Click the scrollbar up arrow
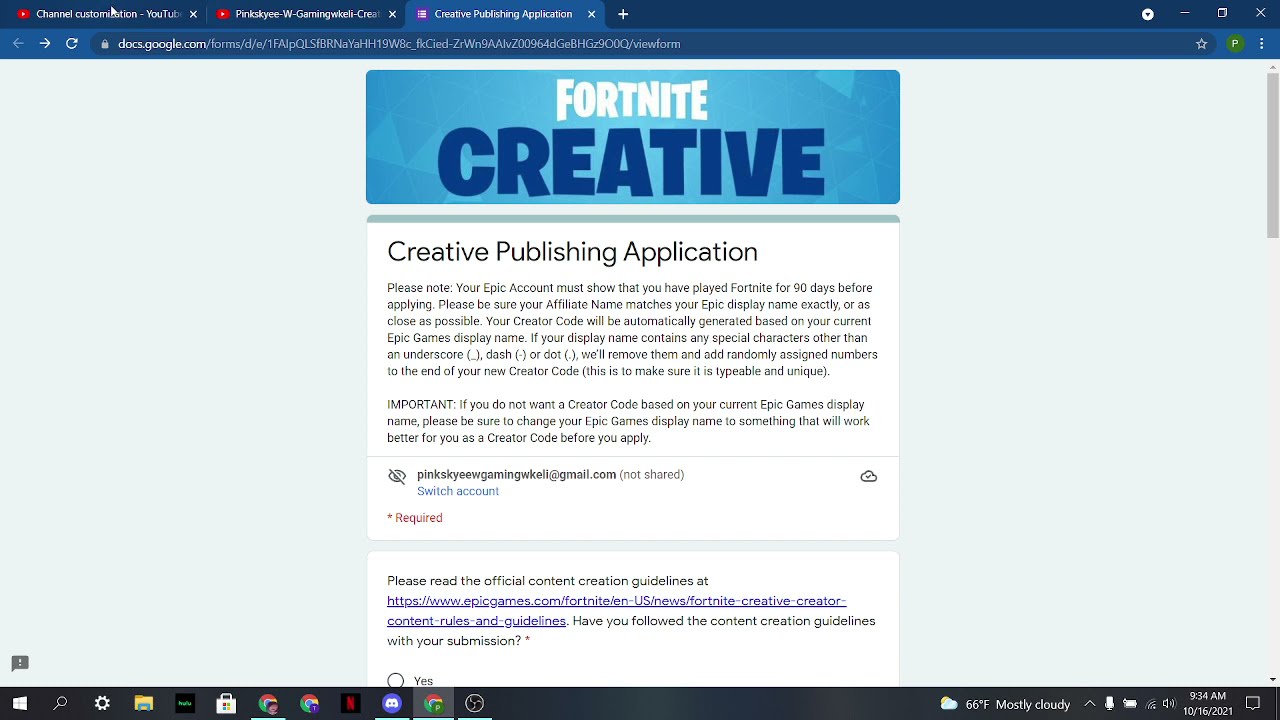The height and width of the screenshot is (720, 1280). [x=1272, y=66]
